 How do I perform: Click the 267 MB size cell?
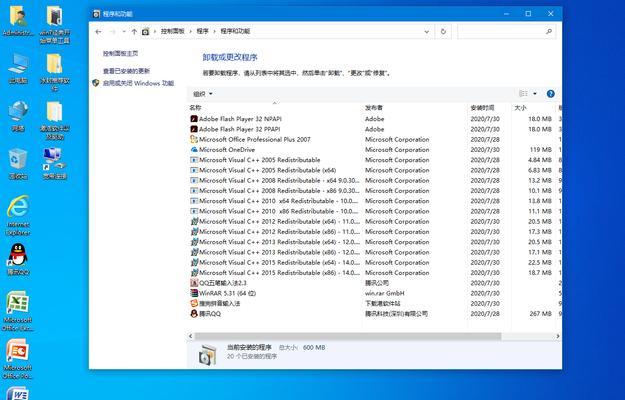[540, 314]
